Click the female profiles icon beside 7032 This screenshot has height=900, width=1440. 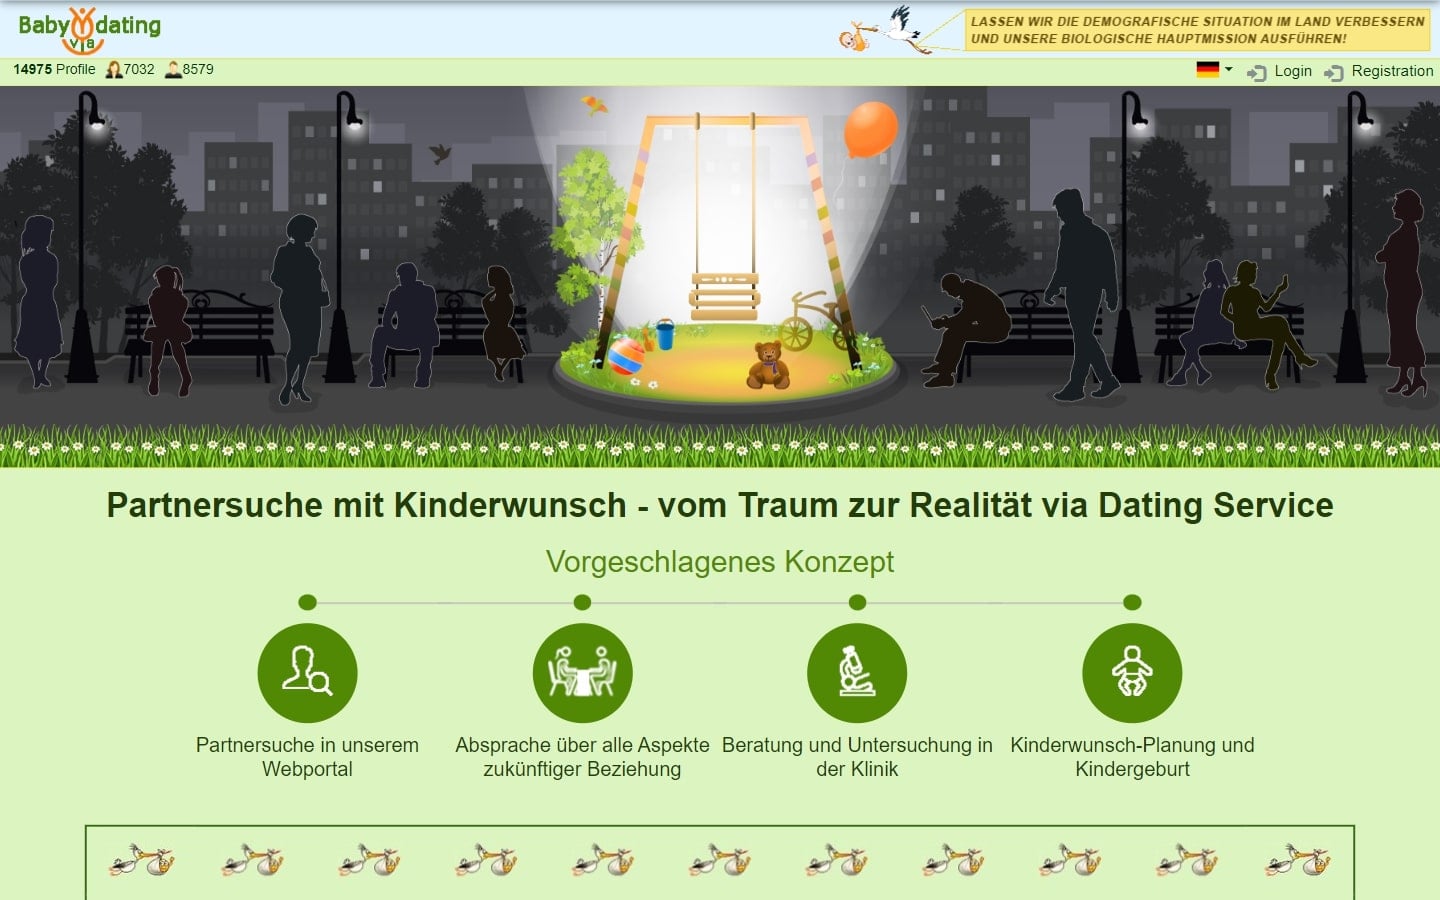coord(114,70)
